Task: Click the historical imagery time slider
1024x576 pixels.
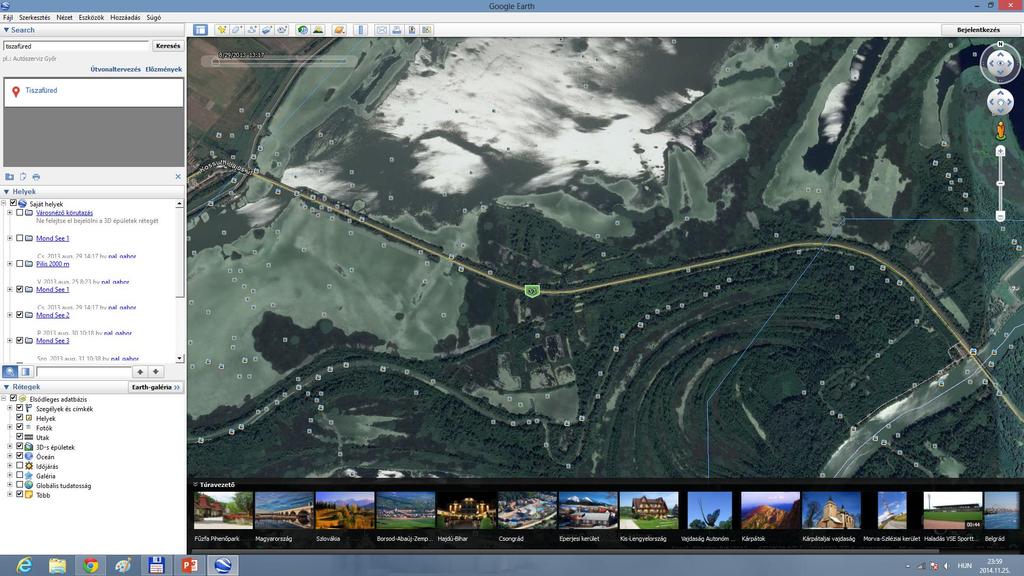Action: 281,62
